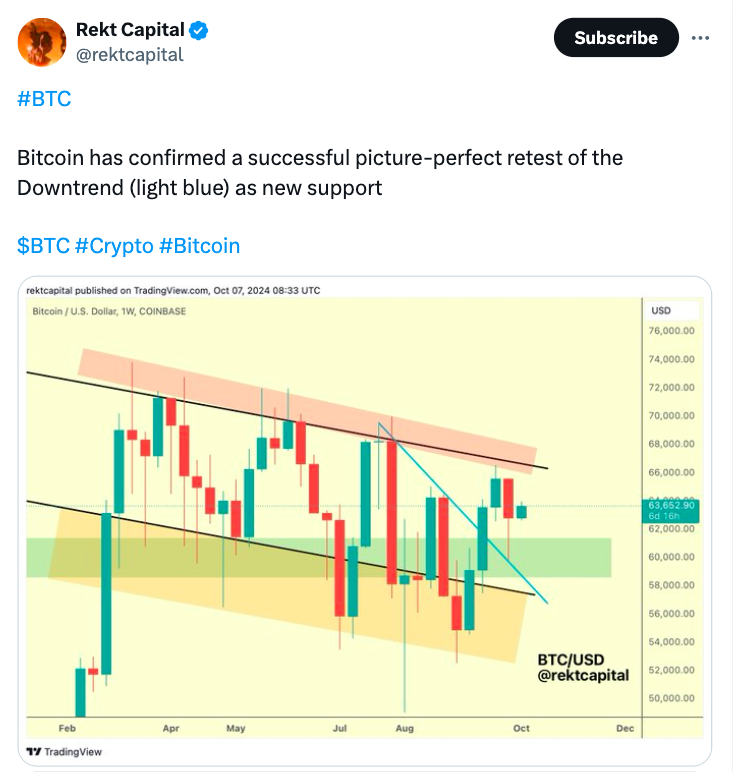Image resolution: width=733 pixels, height=772 pixels.
Task: Click the Bitcoin / U.S. Dollar chart title
Action: coord(109,311)
